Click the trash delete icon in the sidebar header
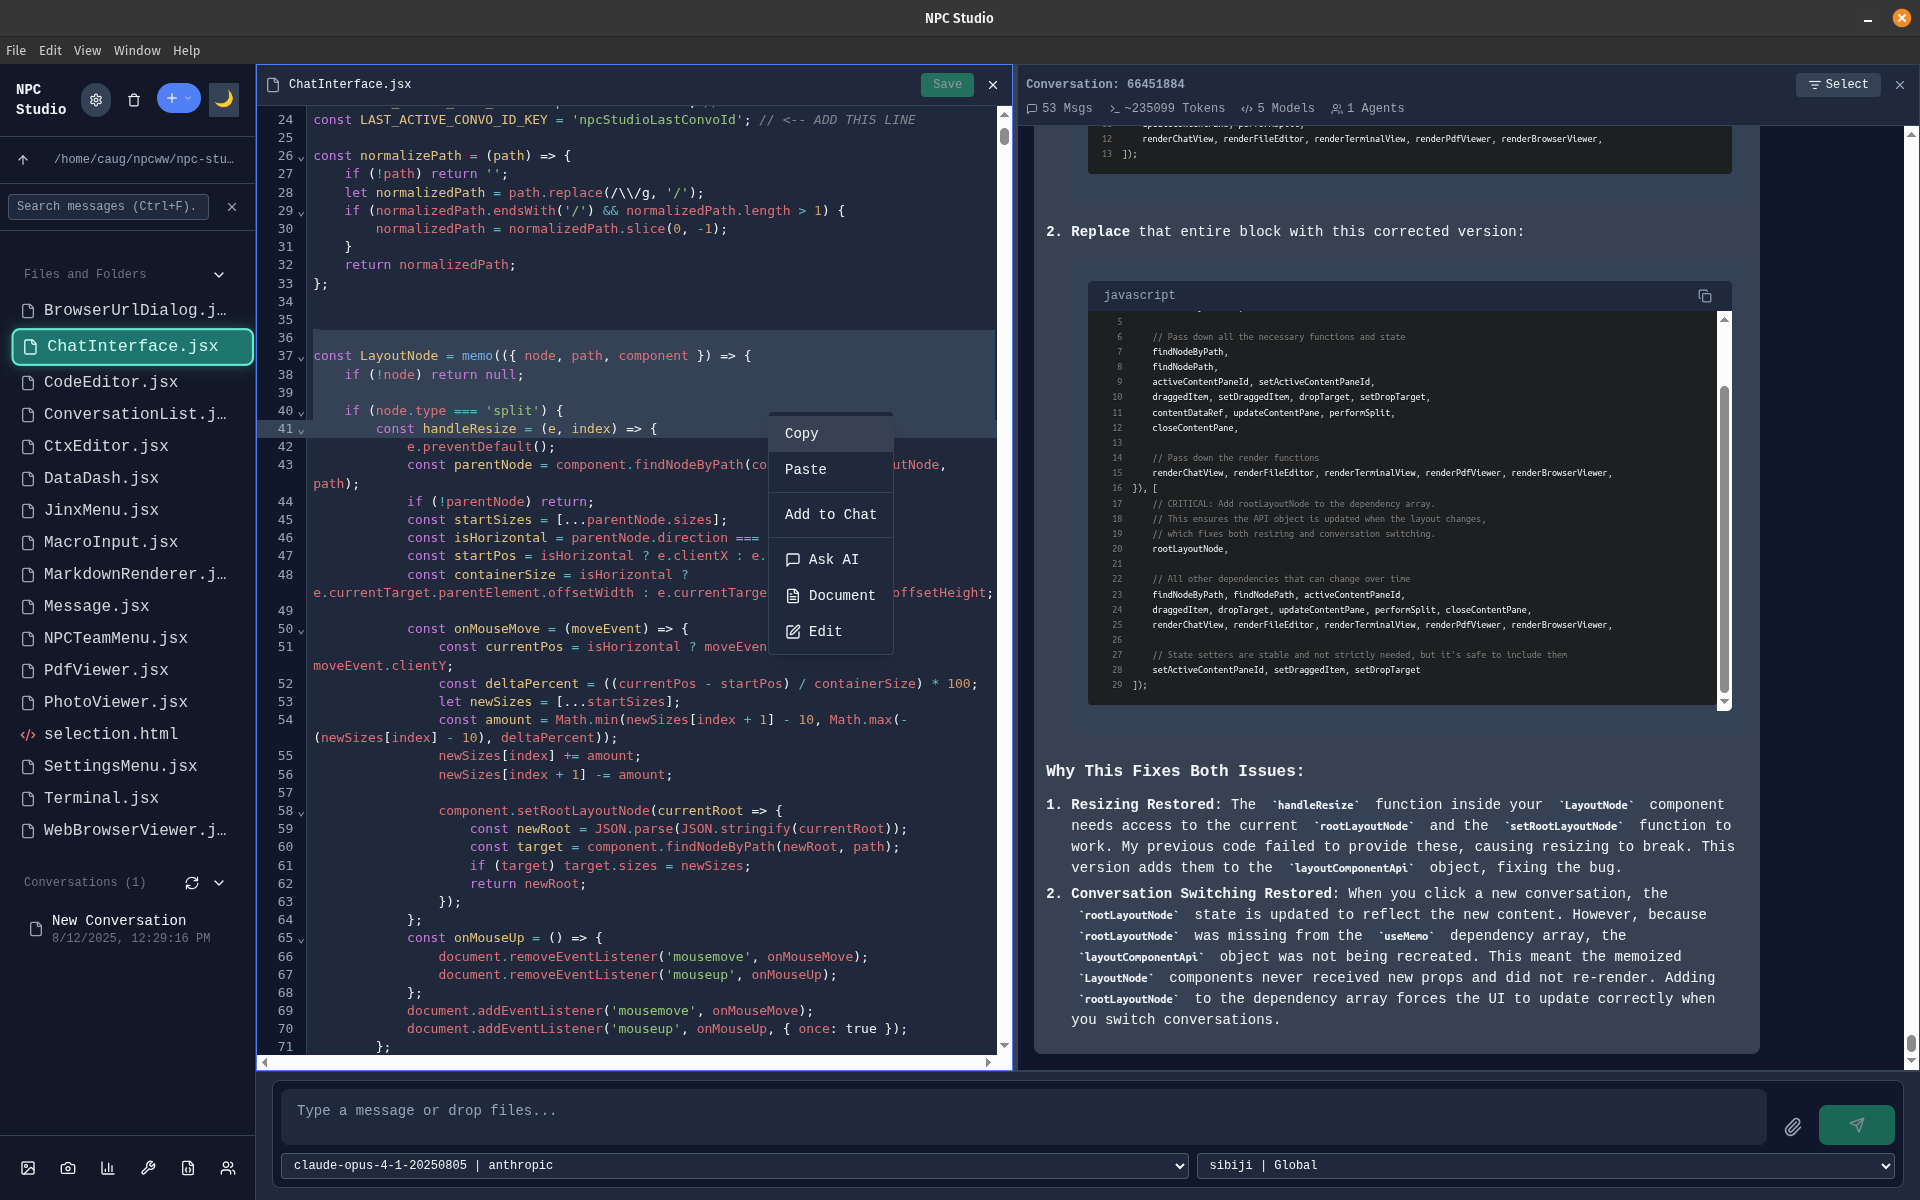Image resolution: width=1920 pixels, height=1200 pixels. click(134, 100)
